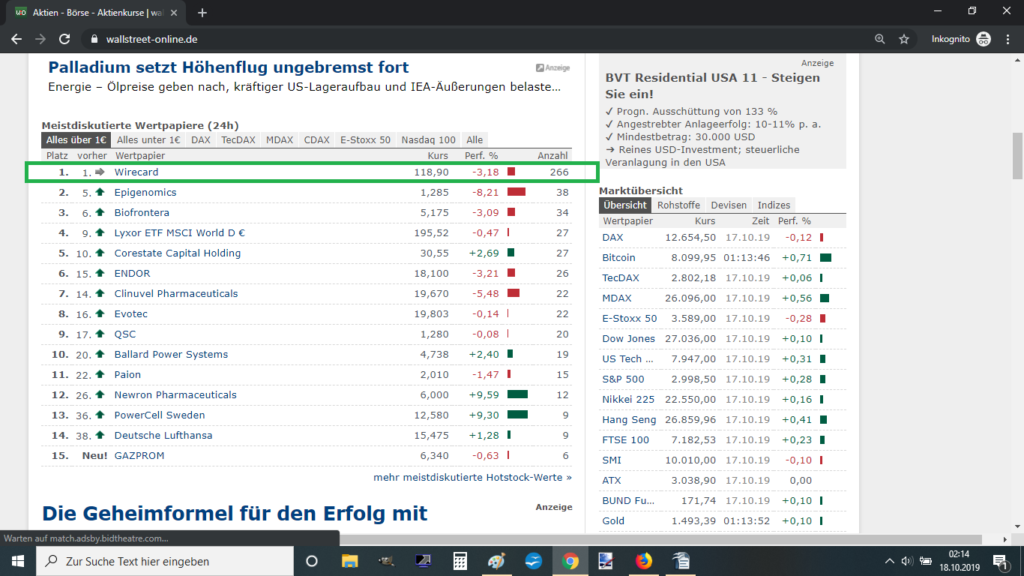This screenshot has width=1024, height=576.
Task: Open File Explorer from taskbar
Action: click(x=349, y=561)
